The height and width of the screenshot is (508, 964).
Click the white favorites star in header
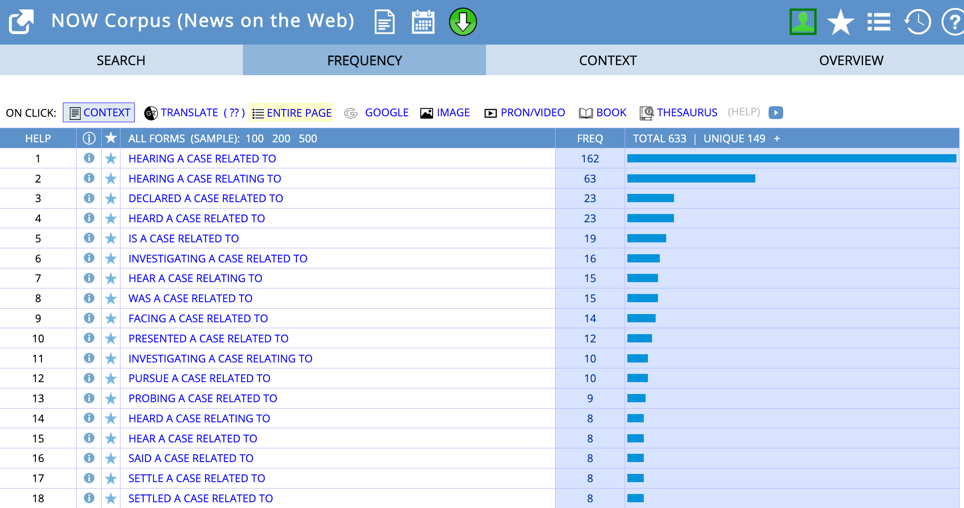(x=840, y=23)
